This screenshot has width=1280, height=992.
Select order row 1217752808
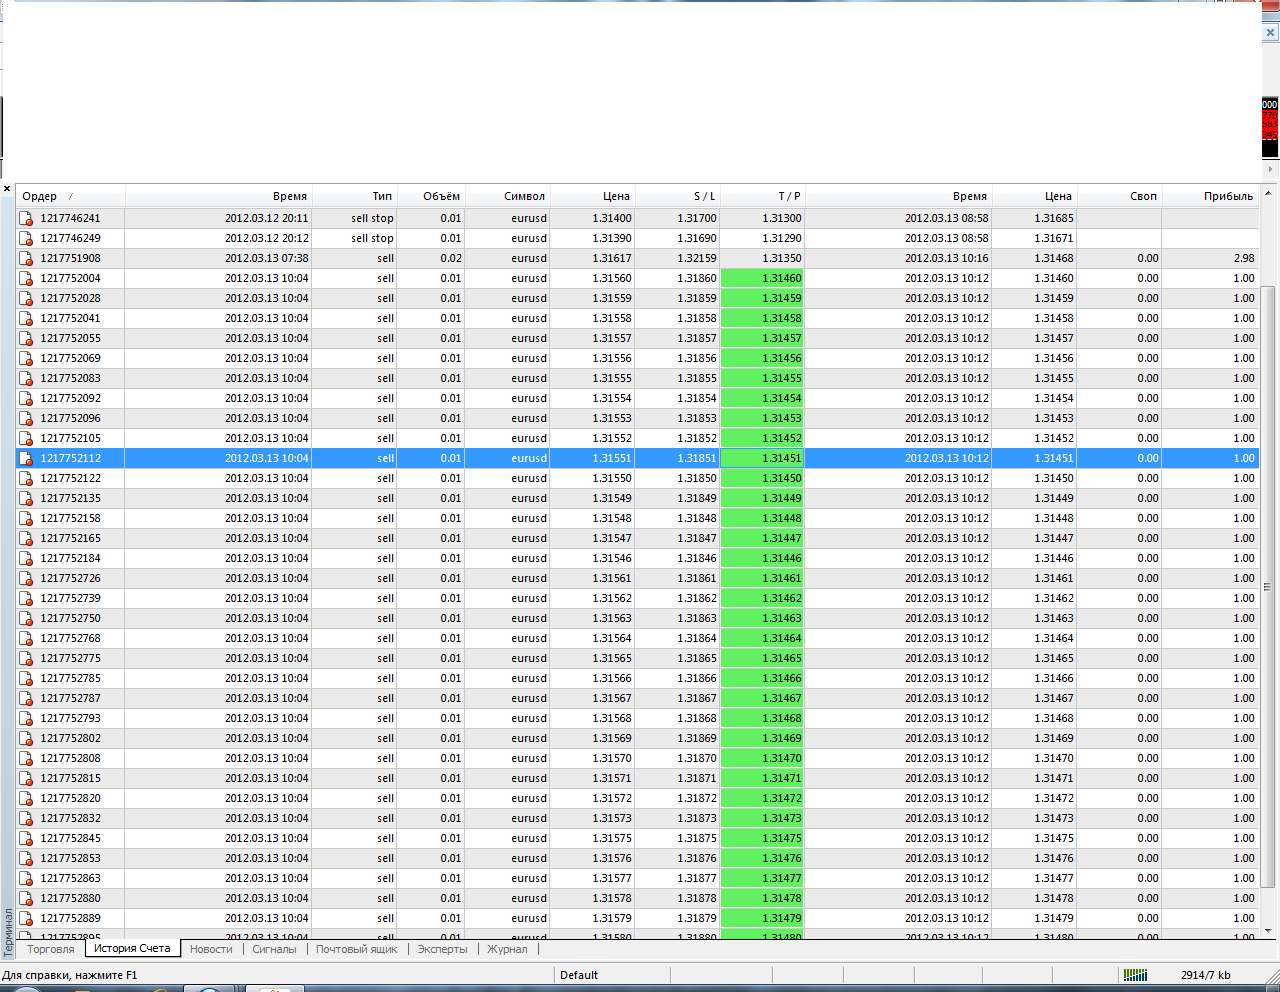coord(638,758)
